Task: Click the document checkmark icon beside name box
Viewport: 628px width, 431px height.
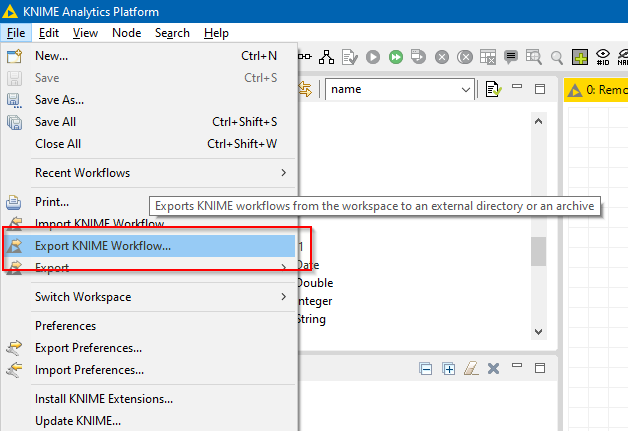Action: (x=493, y=89)
